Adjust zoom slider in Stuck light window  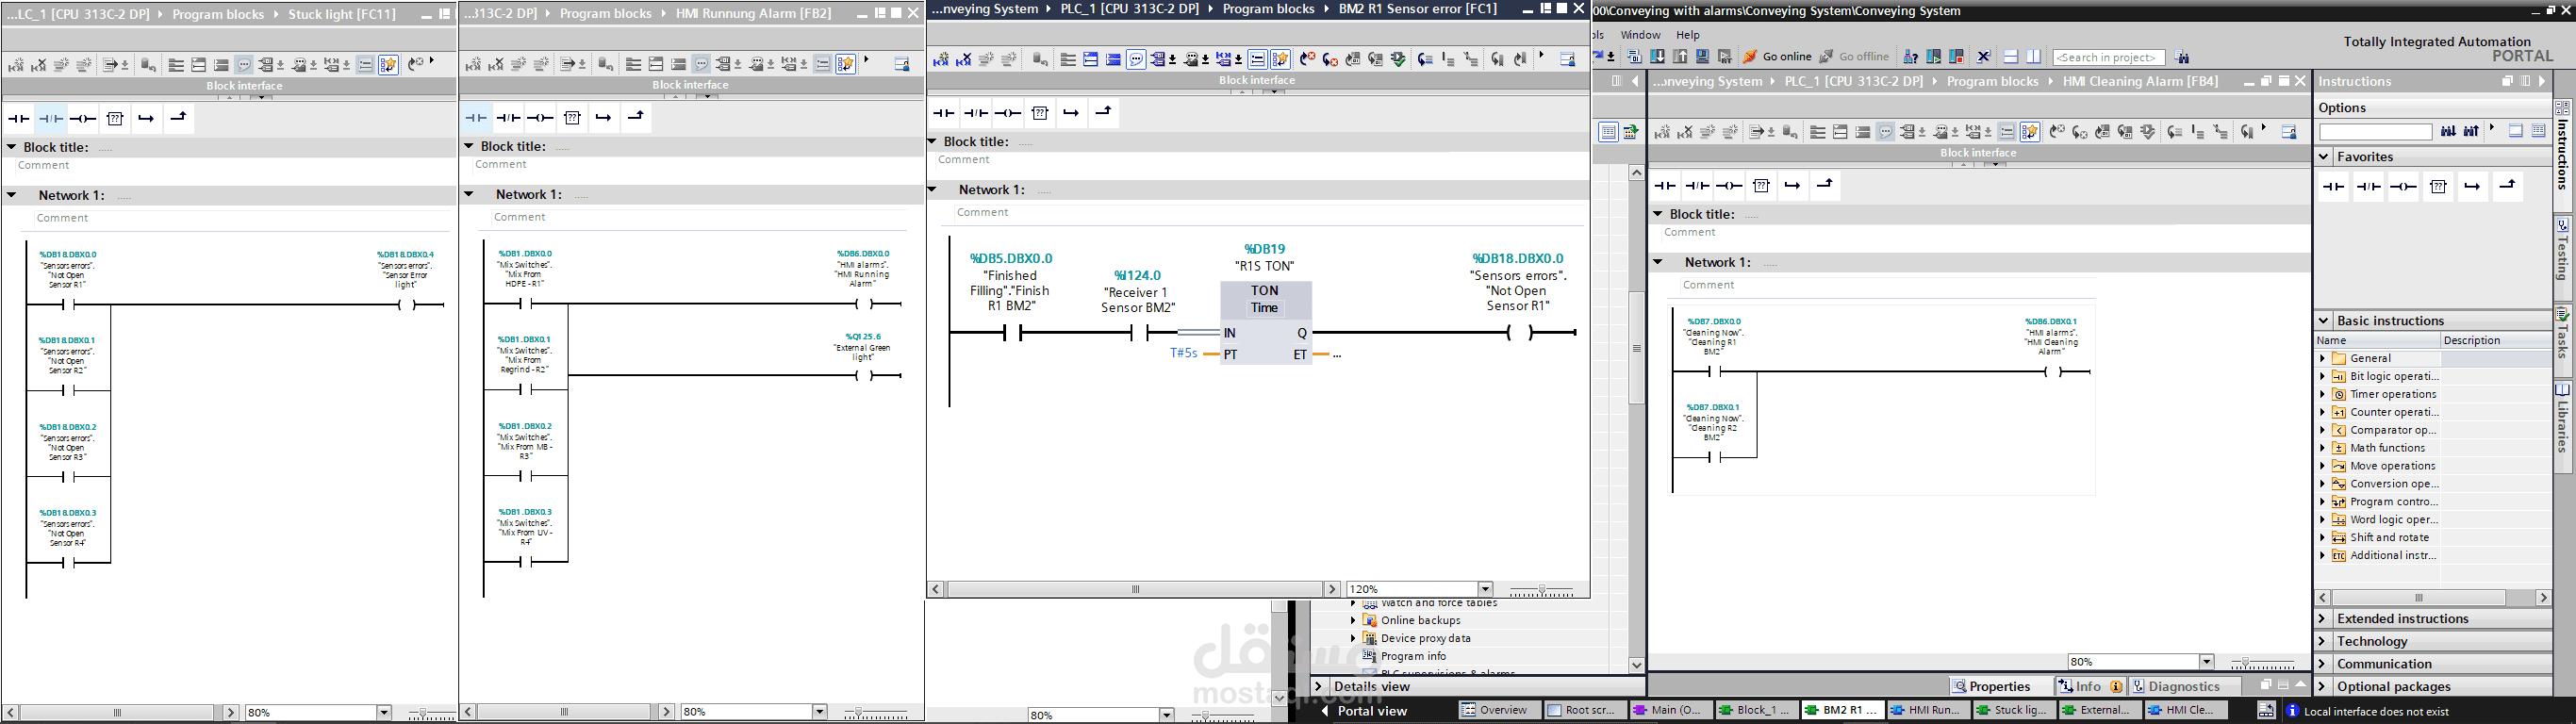(424, 713)
